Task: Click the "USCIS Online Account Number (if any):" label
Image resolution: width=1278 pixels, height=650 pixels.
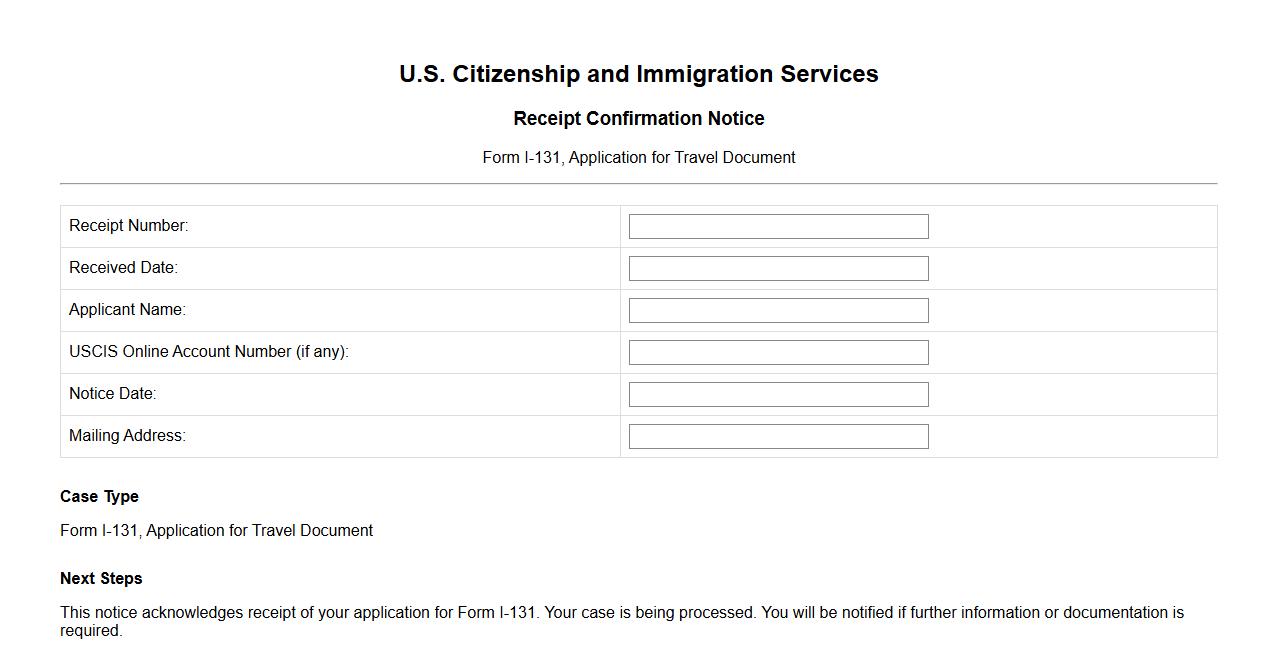Action: pos(209,352)
